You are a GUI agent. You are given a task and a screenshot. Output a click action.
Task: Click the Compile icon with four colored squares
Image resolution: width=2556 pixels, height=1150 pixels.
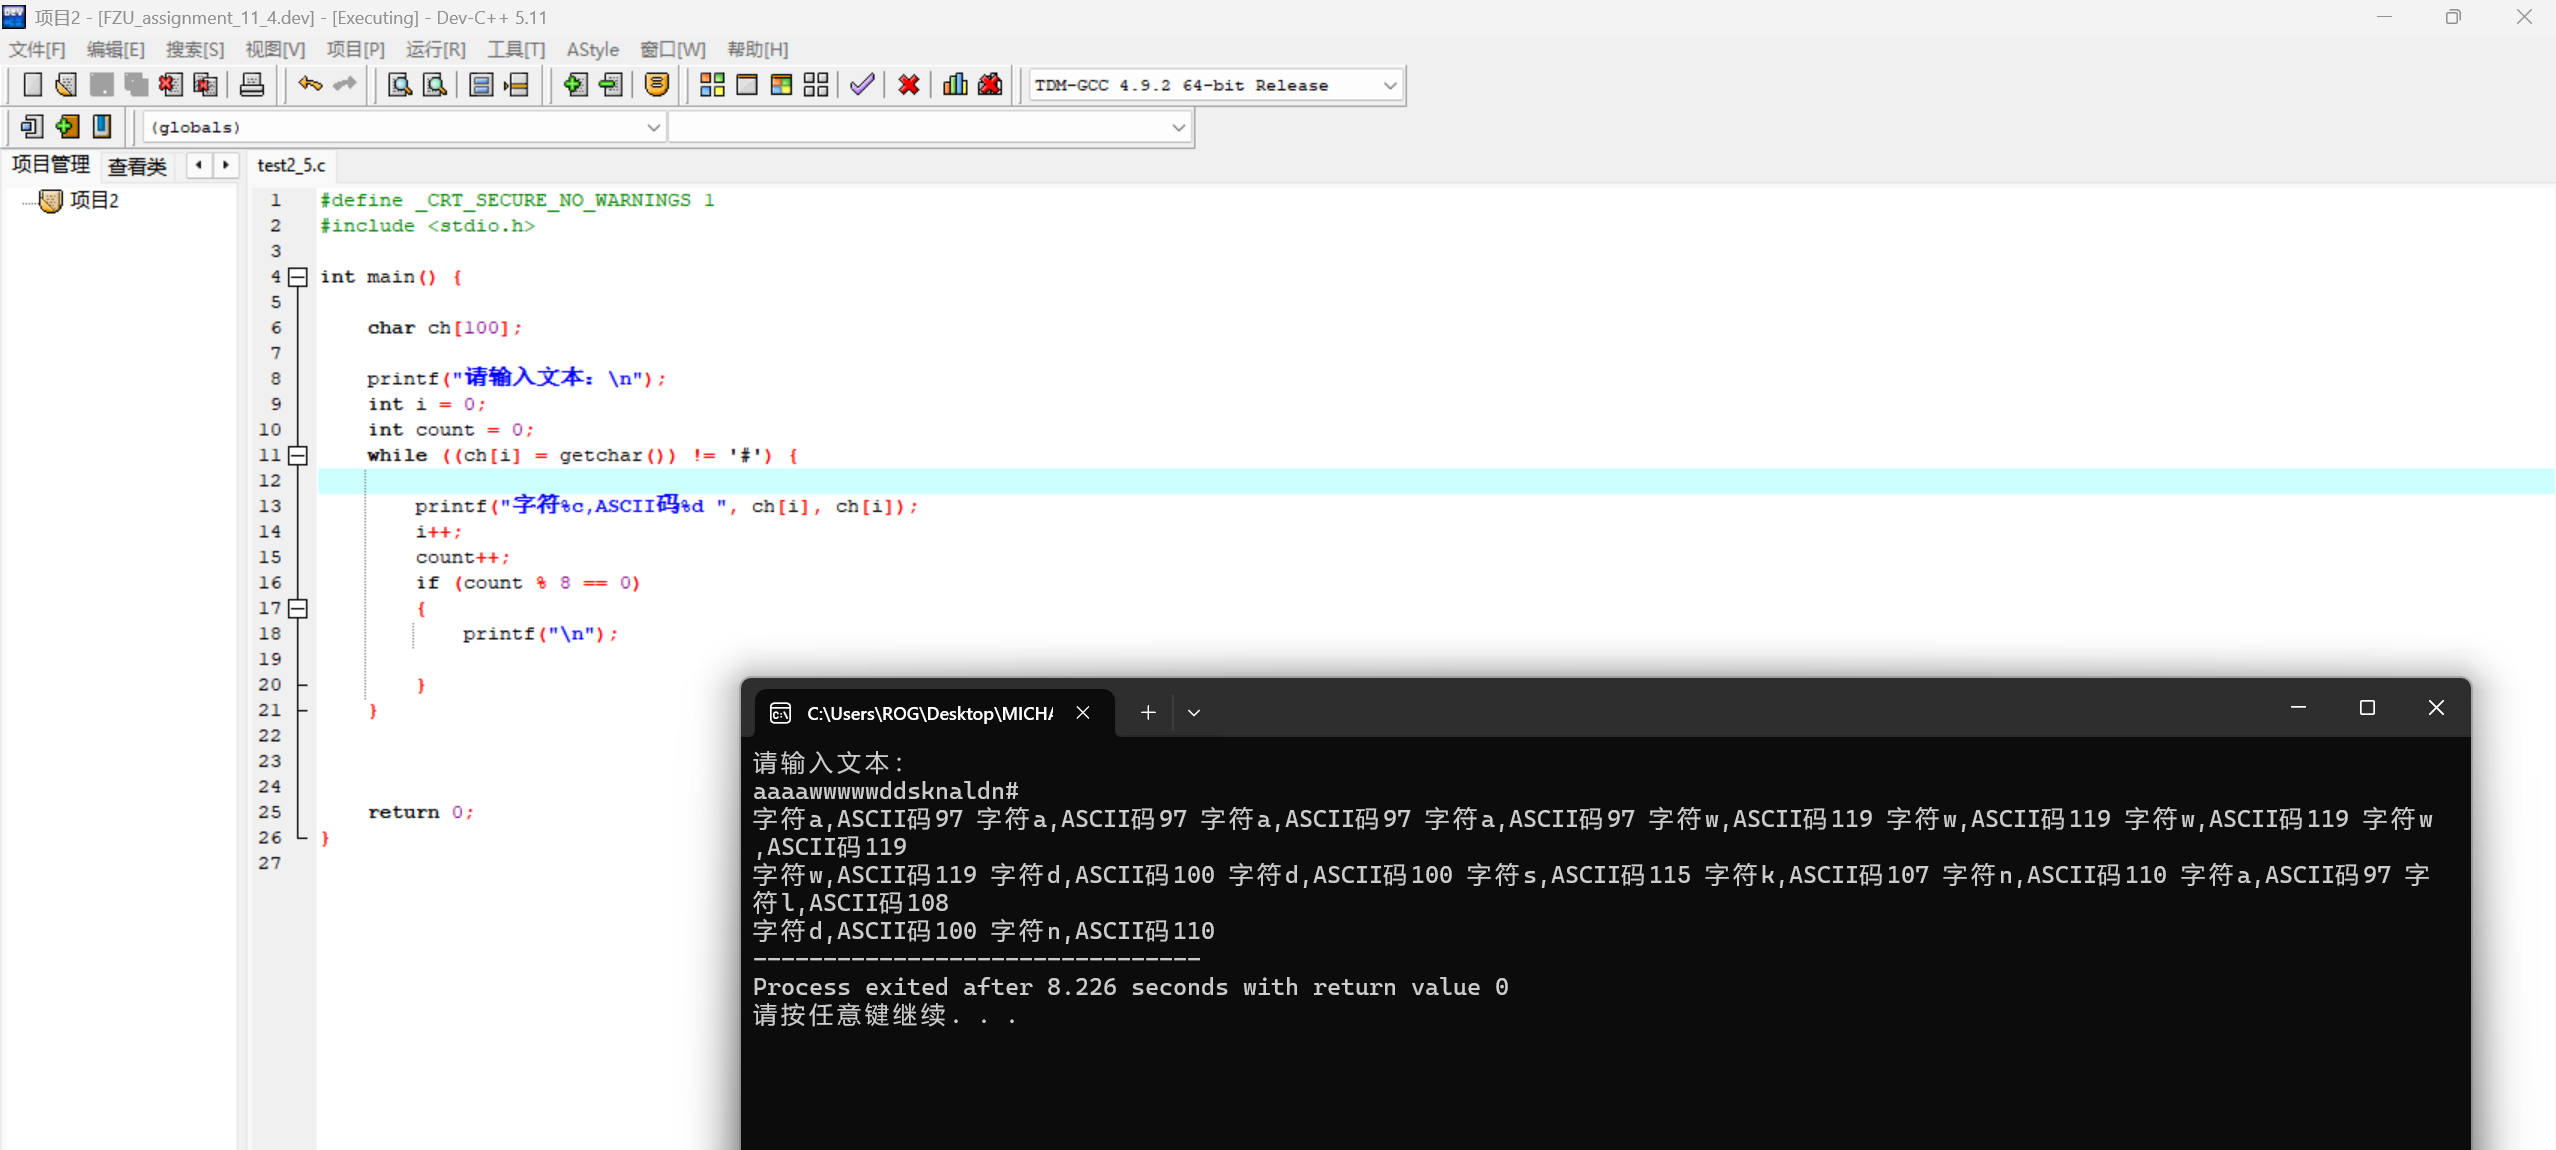pos(712,85)
